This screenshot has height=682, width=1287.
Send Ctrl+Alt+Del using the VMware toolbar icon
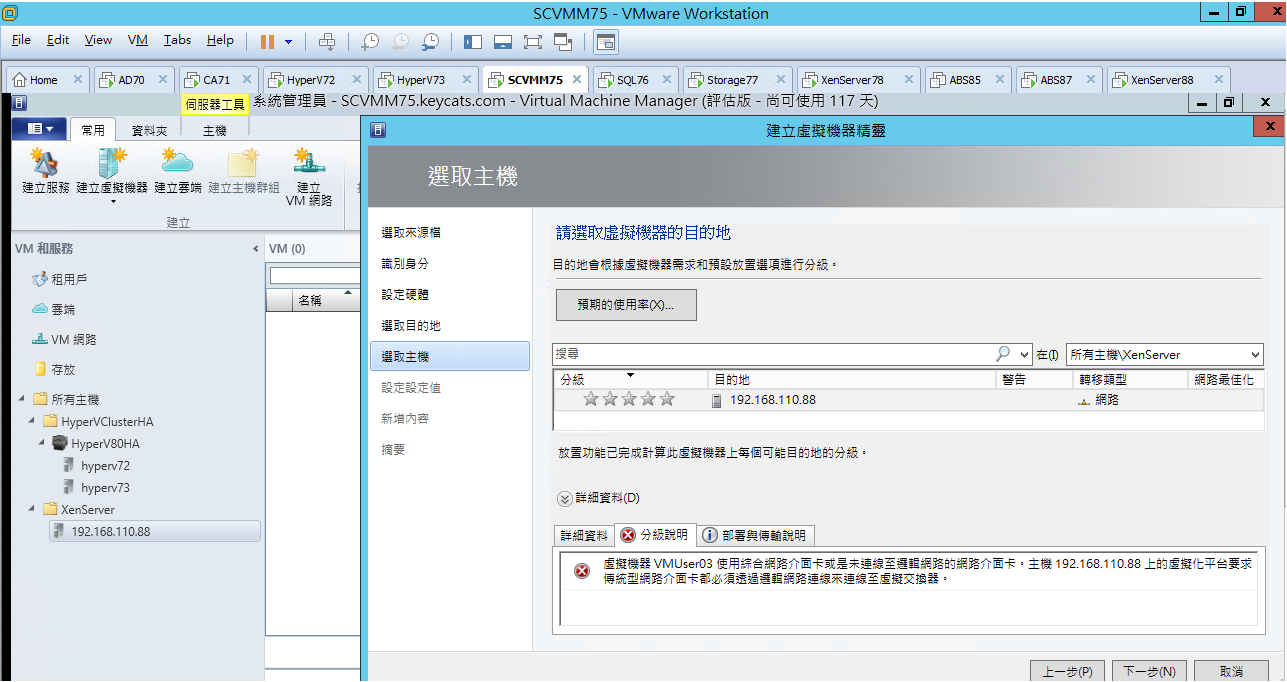(x=327, y=41)
